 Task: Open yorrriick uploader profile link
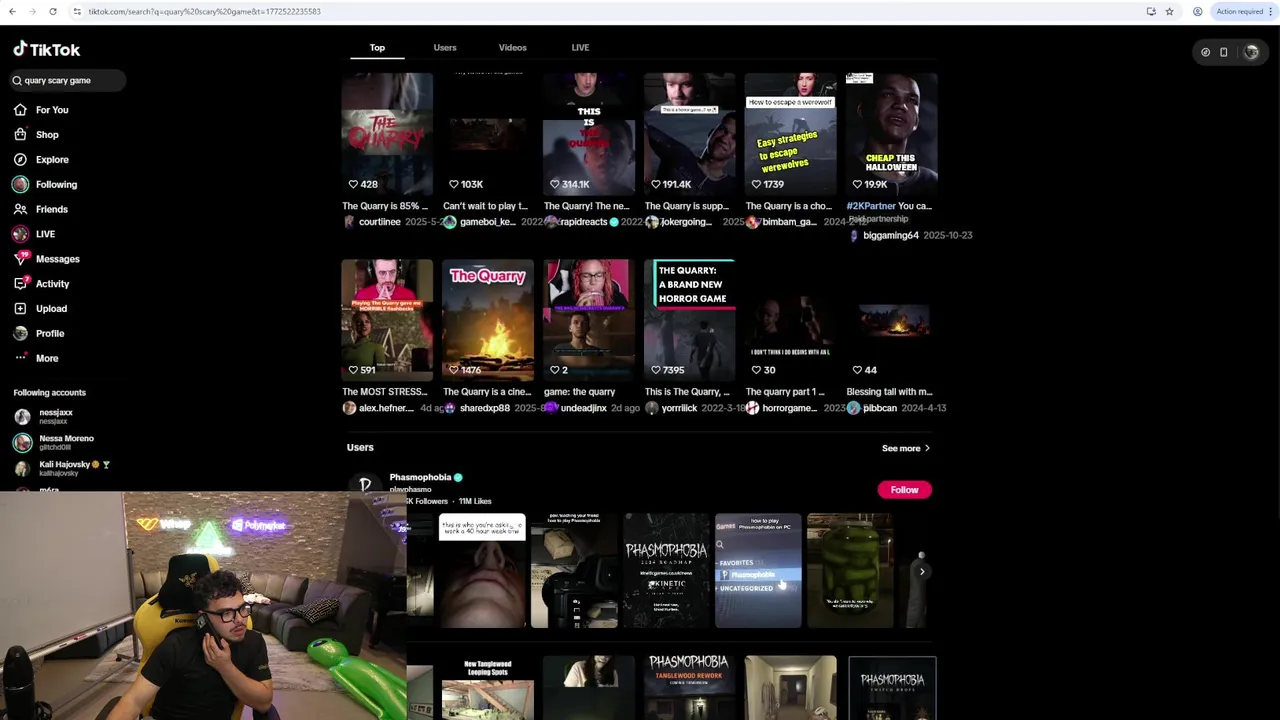(x=679, y=408)
